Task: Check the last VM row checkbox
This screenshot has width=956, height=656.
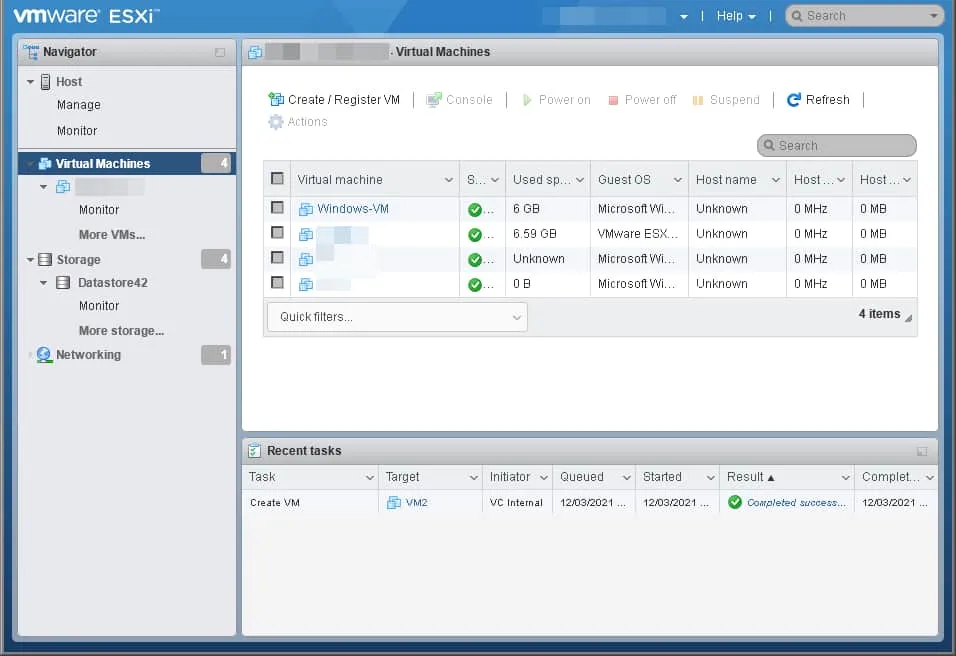Action: (277, 284)
